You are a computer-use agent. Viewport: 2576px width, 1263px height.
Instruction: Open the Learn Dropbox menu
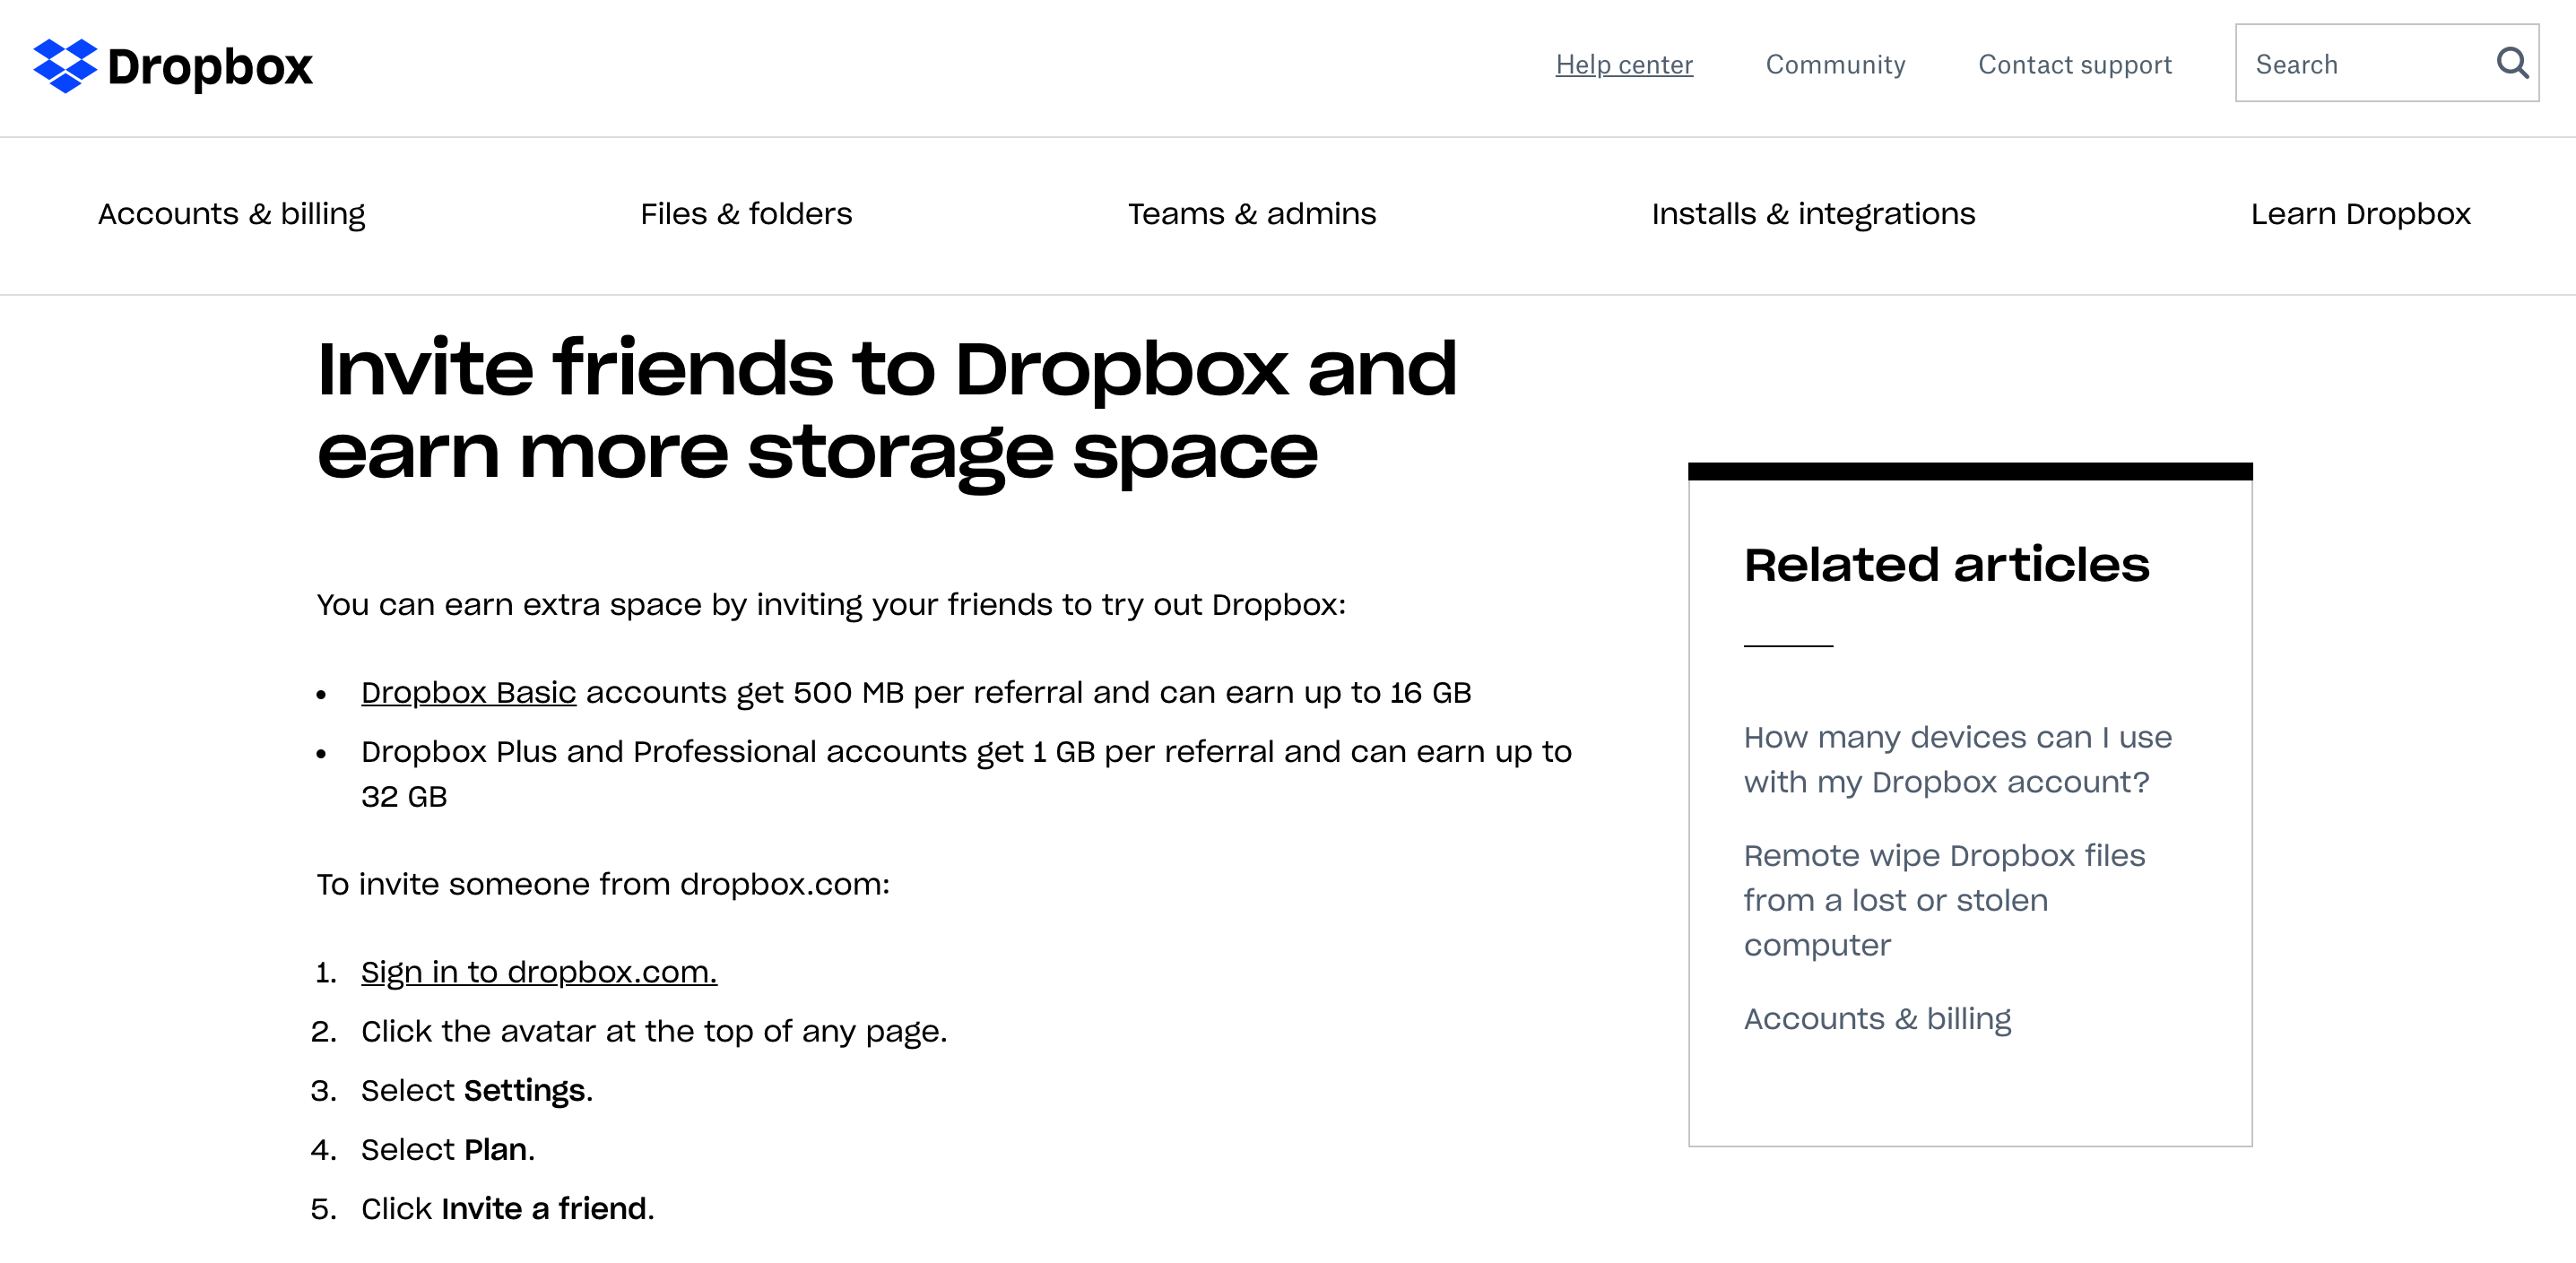2360,214
